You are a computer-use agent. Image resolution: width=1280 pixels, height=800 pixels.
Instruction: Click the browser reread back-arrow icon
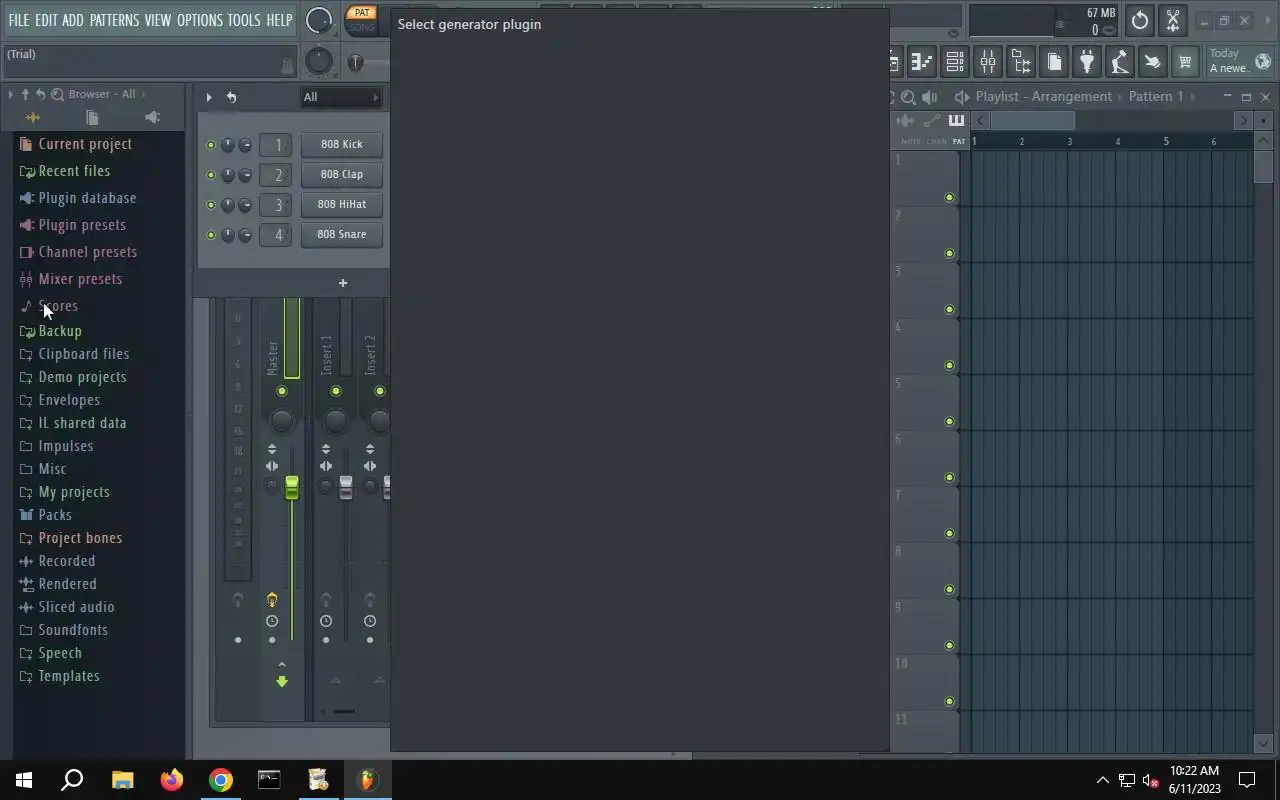pyautogui.click(x=41, y=94)
